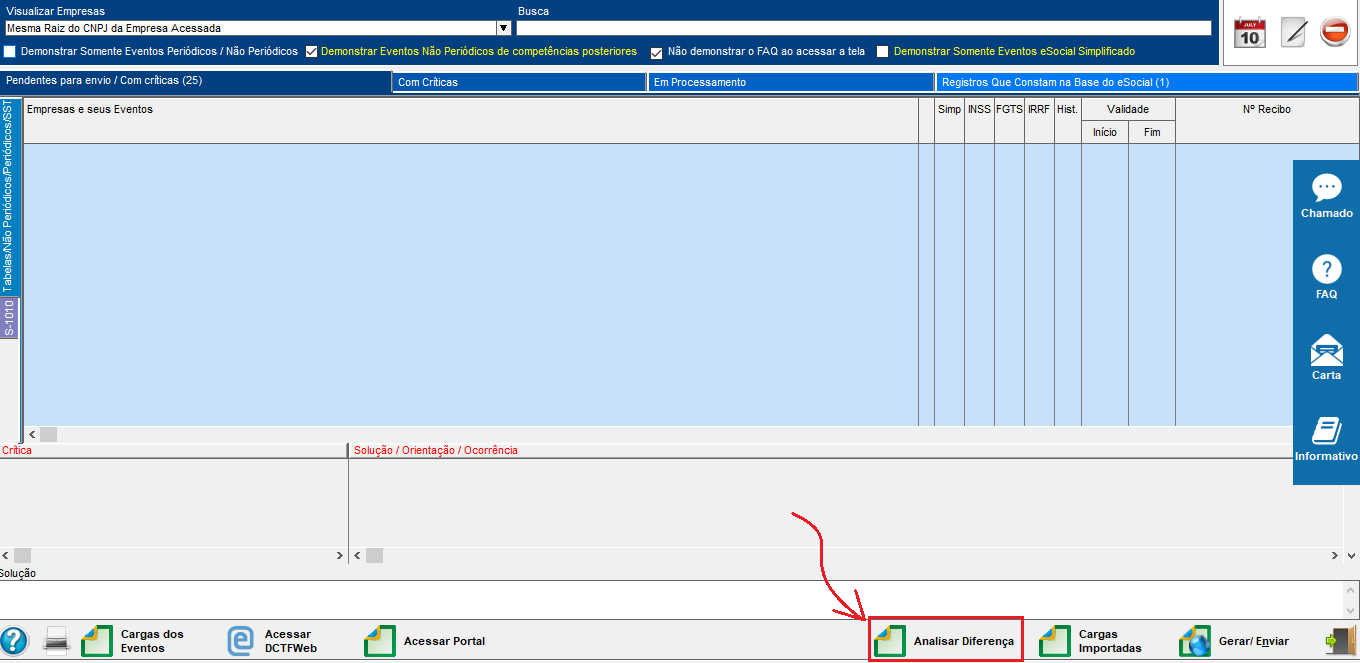Expand the Visualizar Empresas dropdown

[x=504, y=28]
